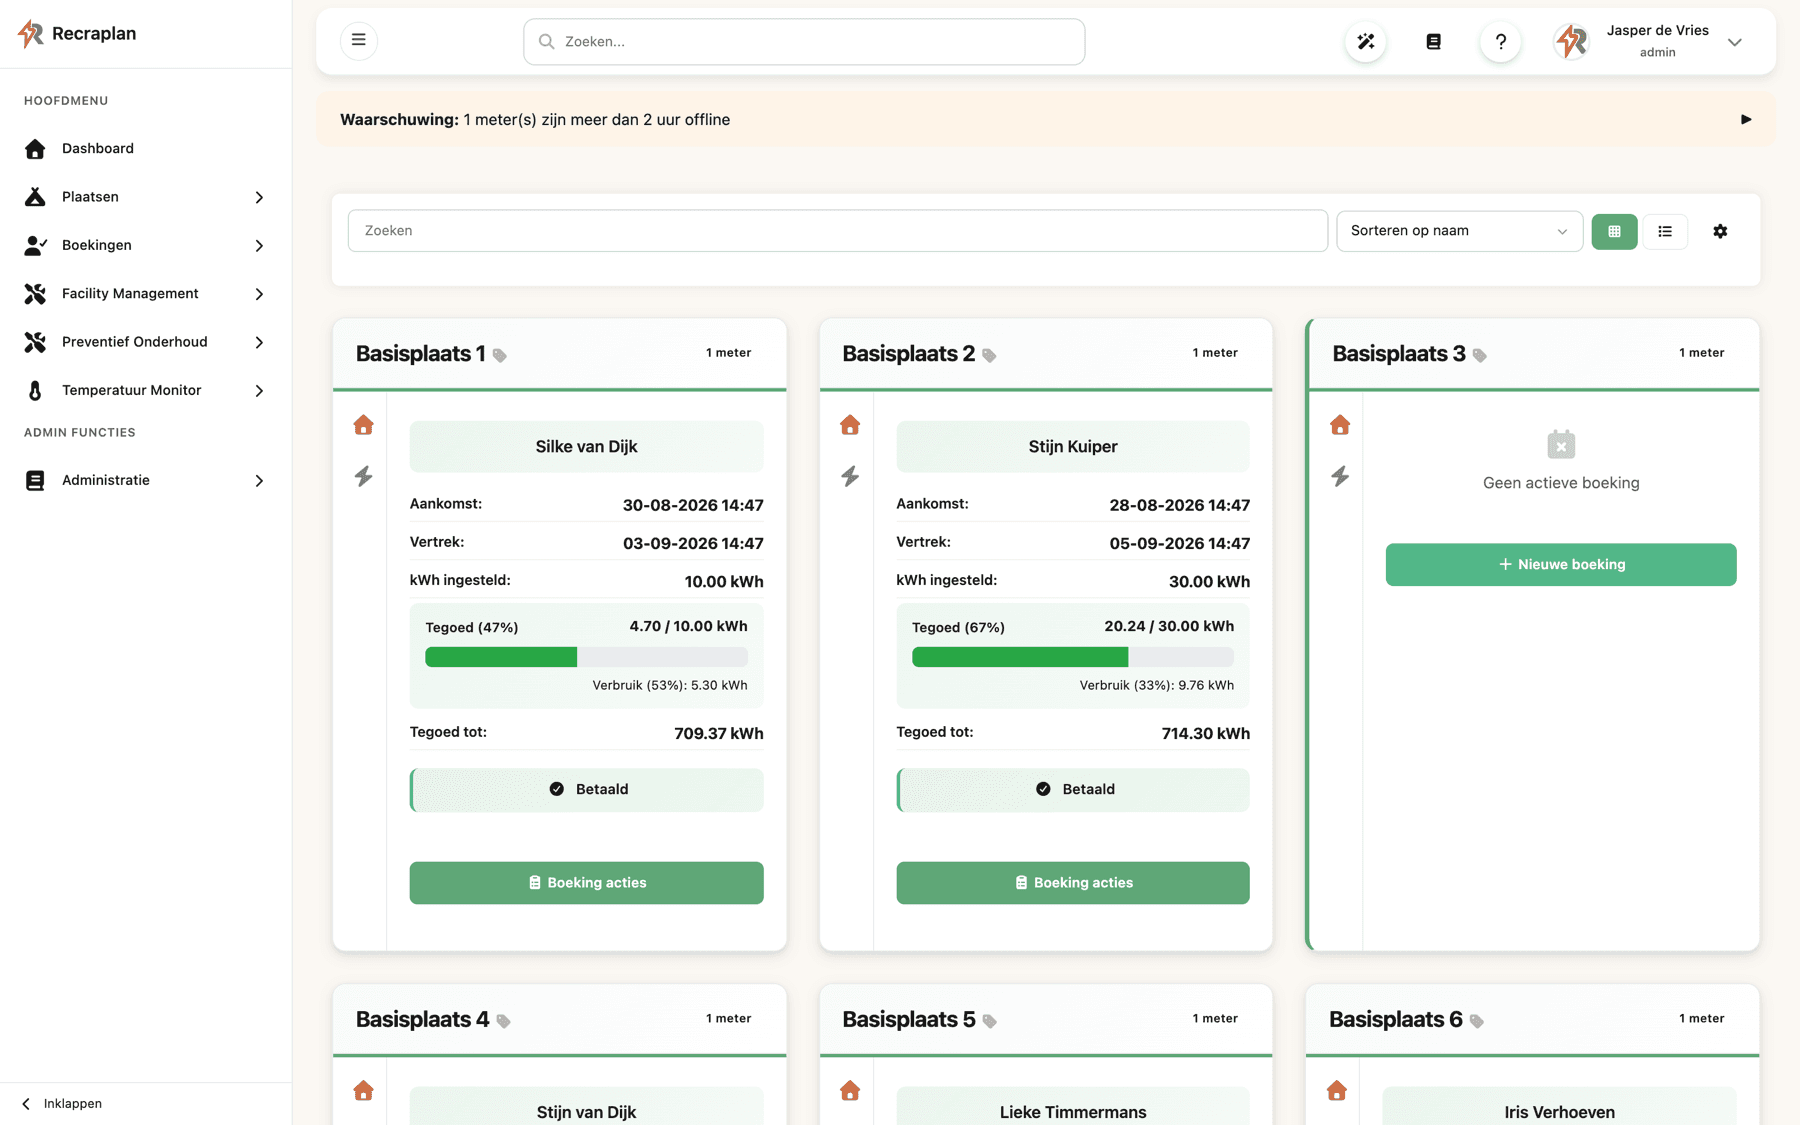Click the tag icon next to Basisplaats 1
Viewport: 1800px width, 1125px height.
pyautogui.click(x=500, y=356)
